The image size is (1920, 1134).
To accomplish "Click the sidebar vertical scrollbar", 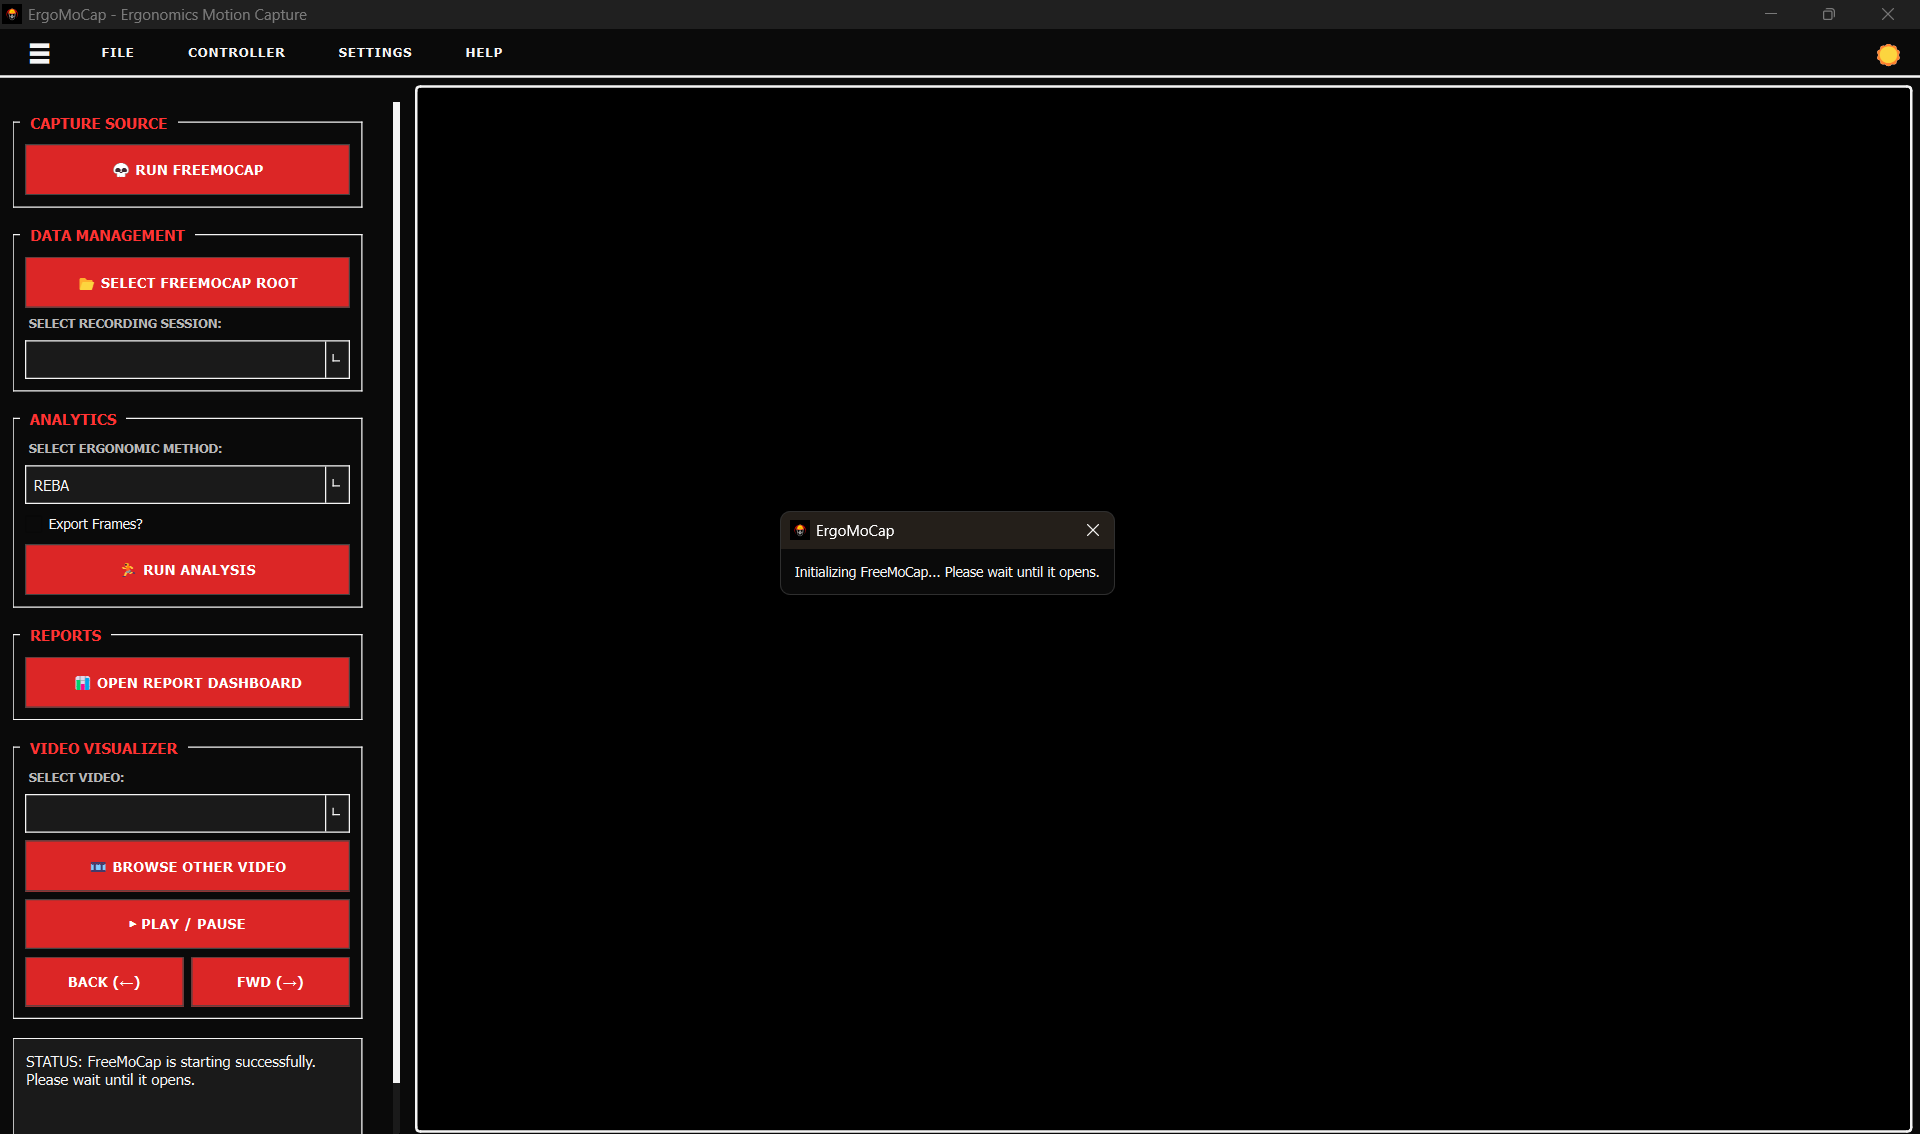I will coord(396,590).
